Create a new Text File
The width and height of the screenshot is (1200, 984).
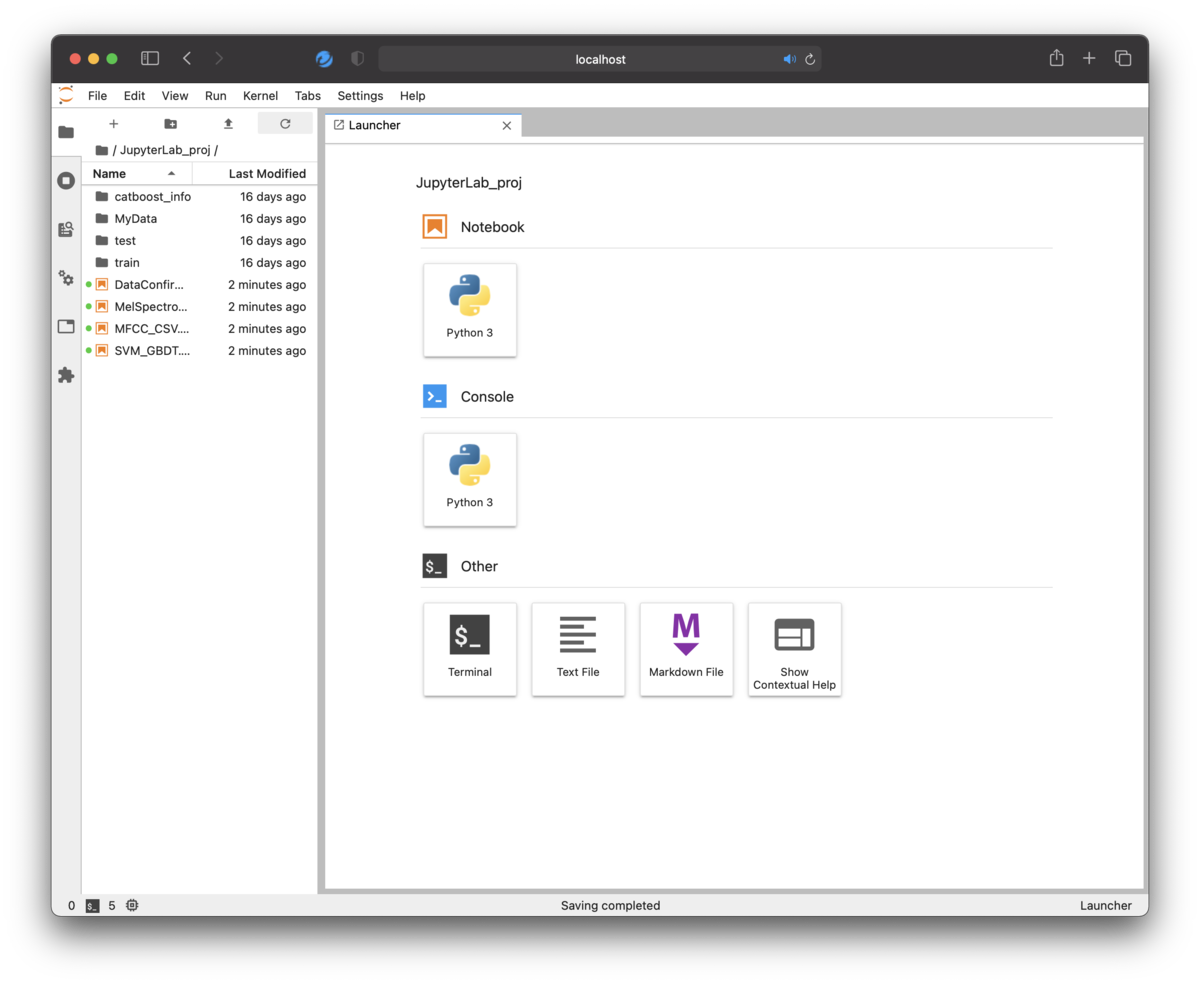pyautogui.click(x=578, y=649)
